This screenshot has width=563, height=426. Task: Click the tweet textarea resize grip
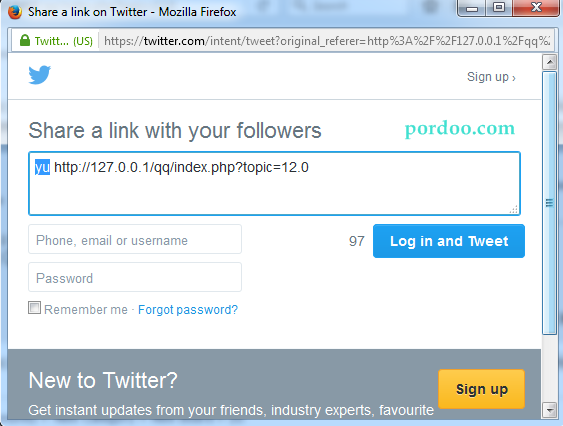pos(514,209)
